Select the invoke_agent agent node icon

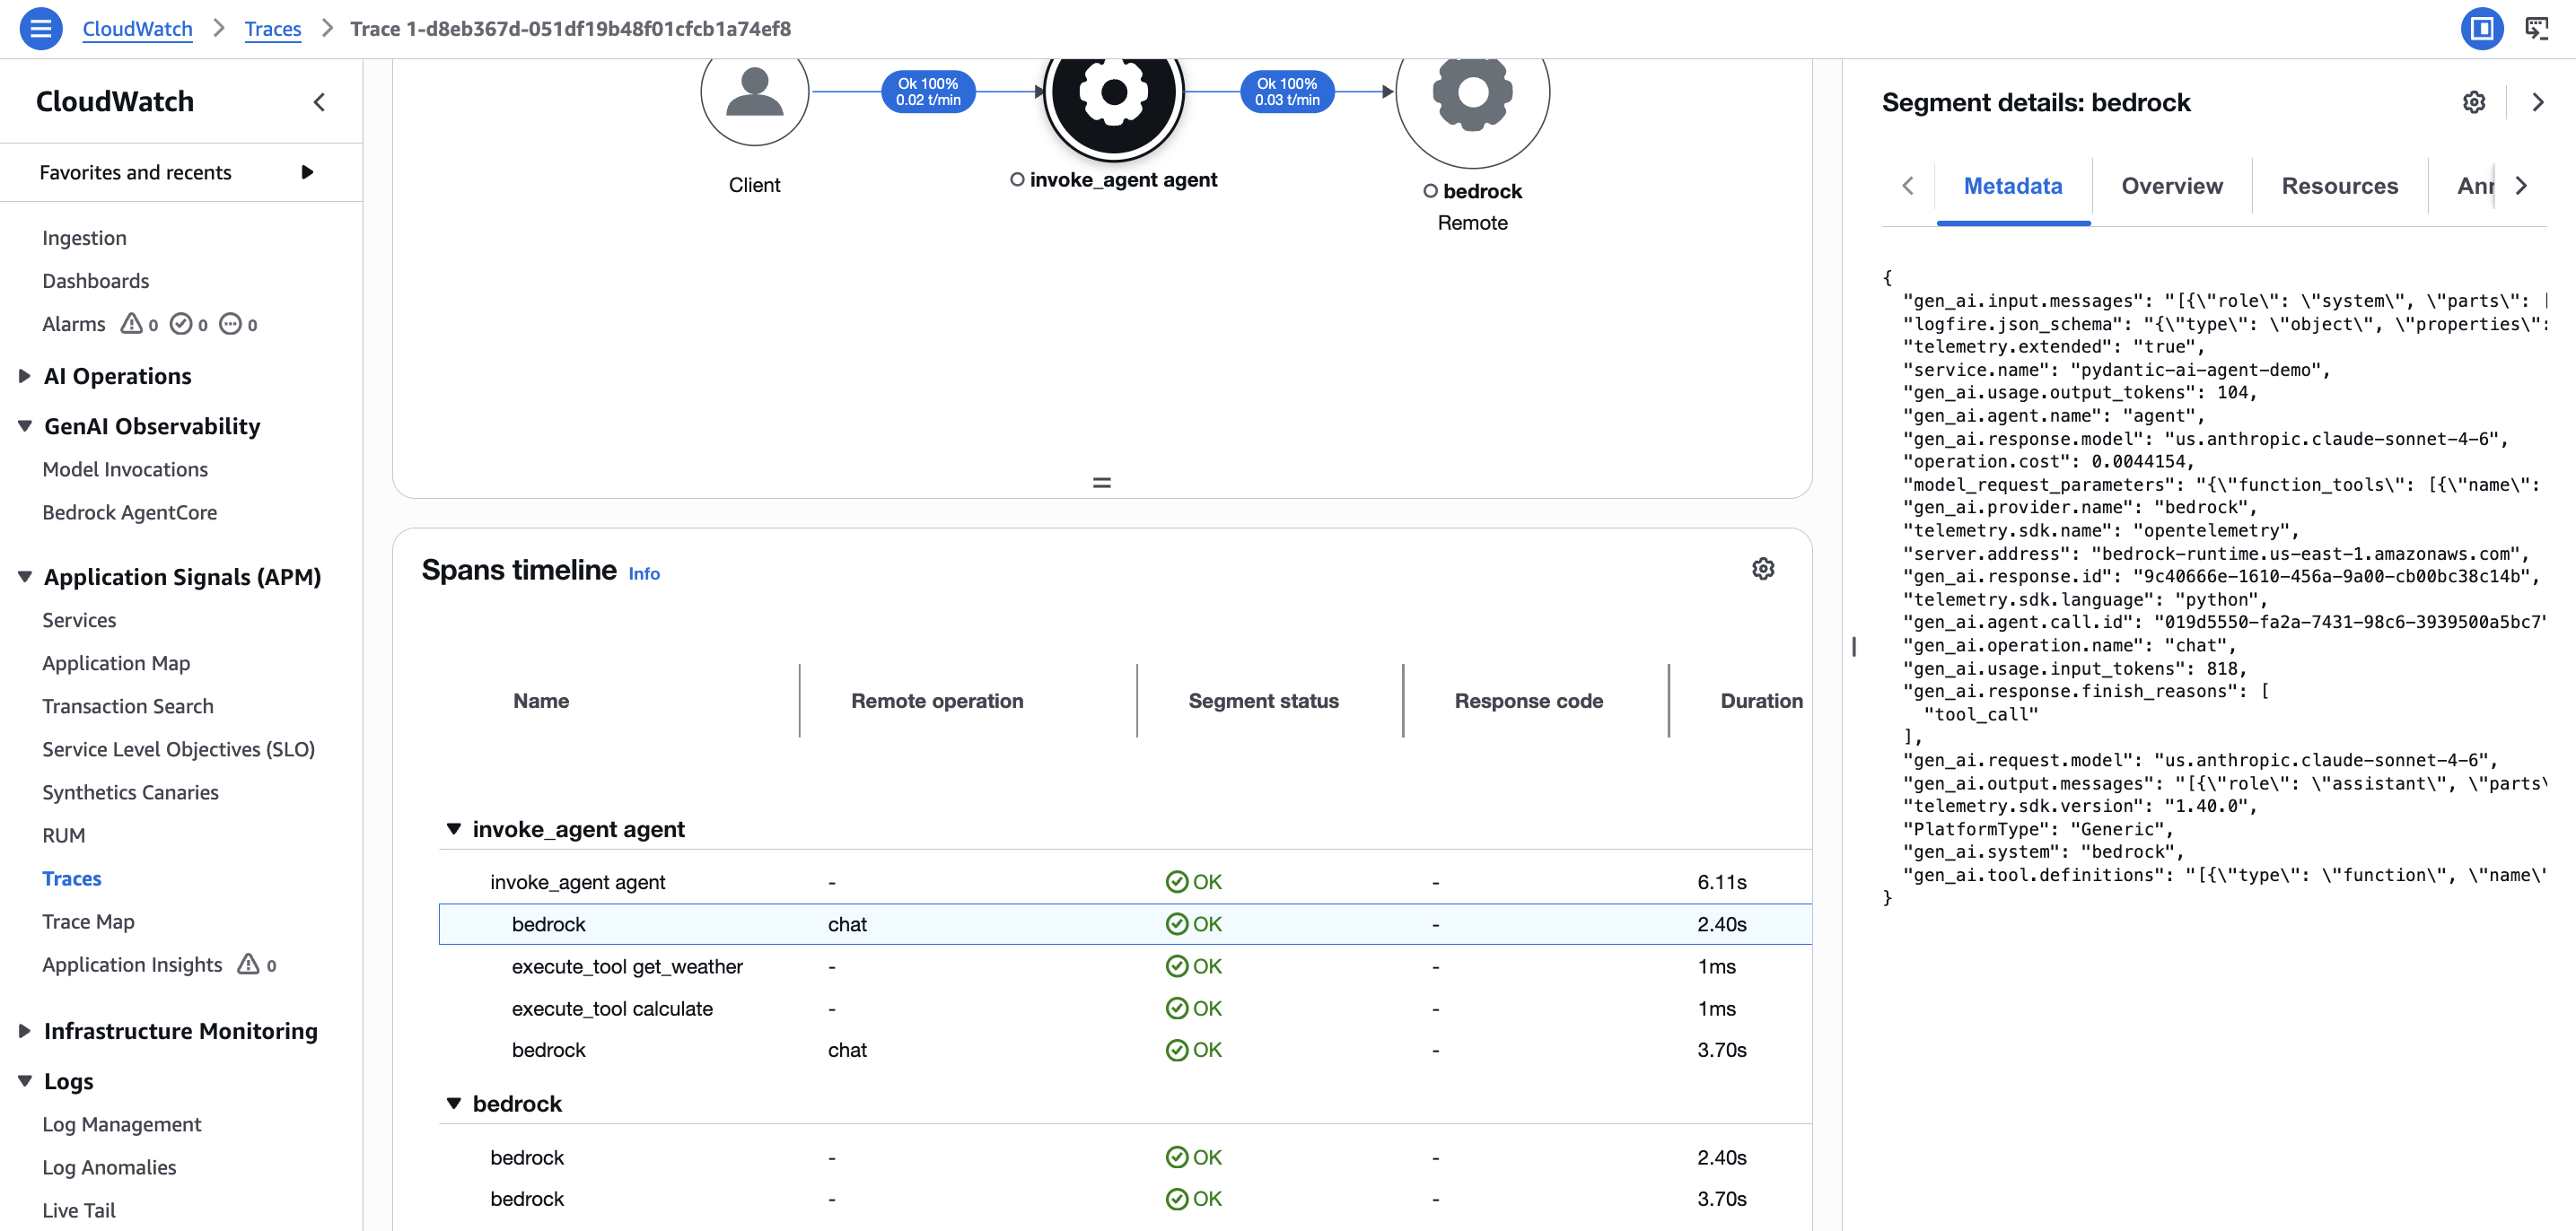1113,94
